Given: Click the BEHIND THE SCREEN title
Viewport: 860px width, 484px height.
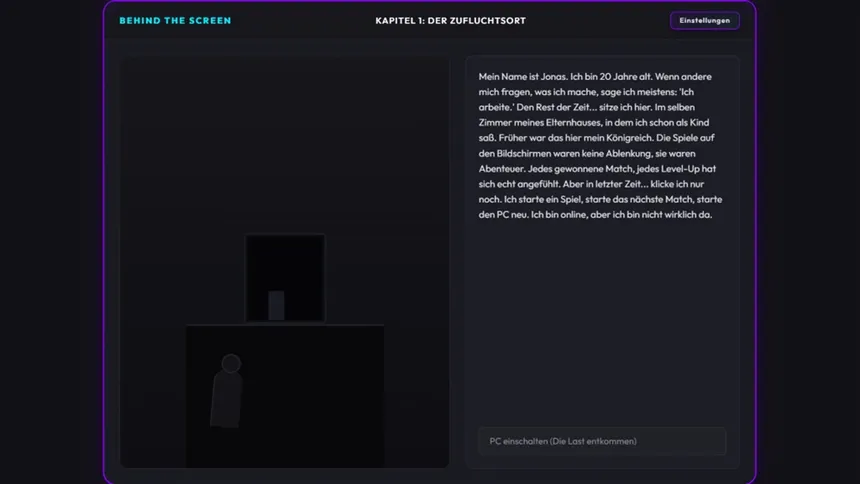Looking at the screenshot, I should [176, 21].
